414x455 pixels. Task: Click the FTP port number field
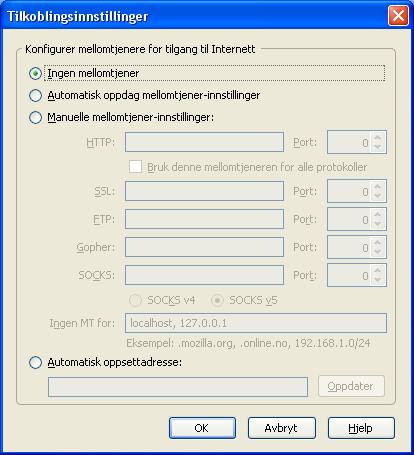(350, 219)
